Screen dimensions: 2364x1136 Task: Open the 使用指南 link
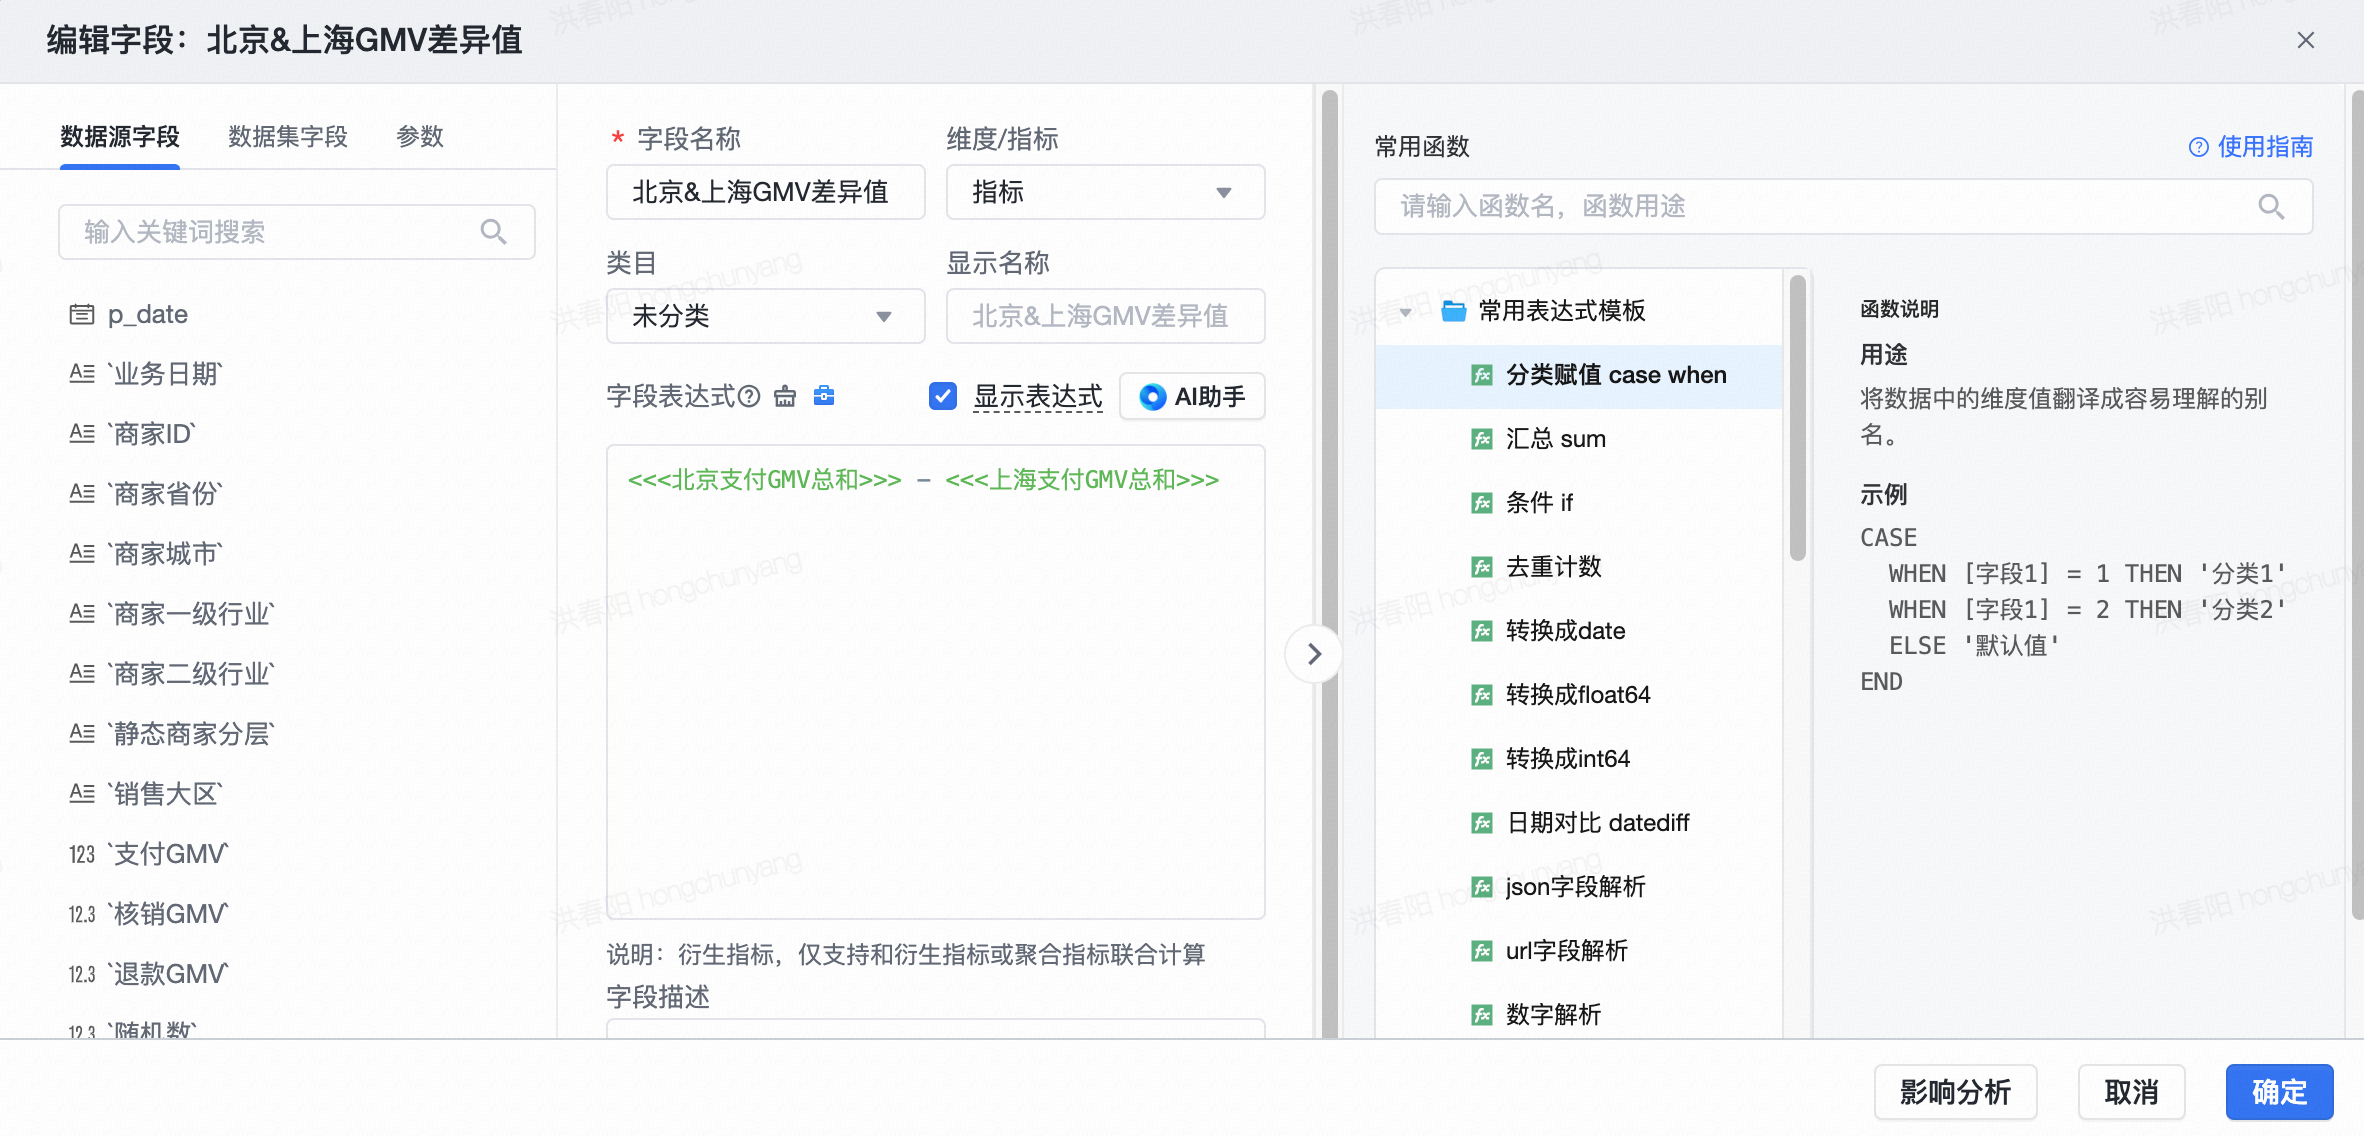pos(2251,147)
